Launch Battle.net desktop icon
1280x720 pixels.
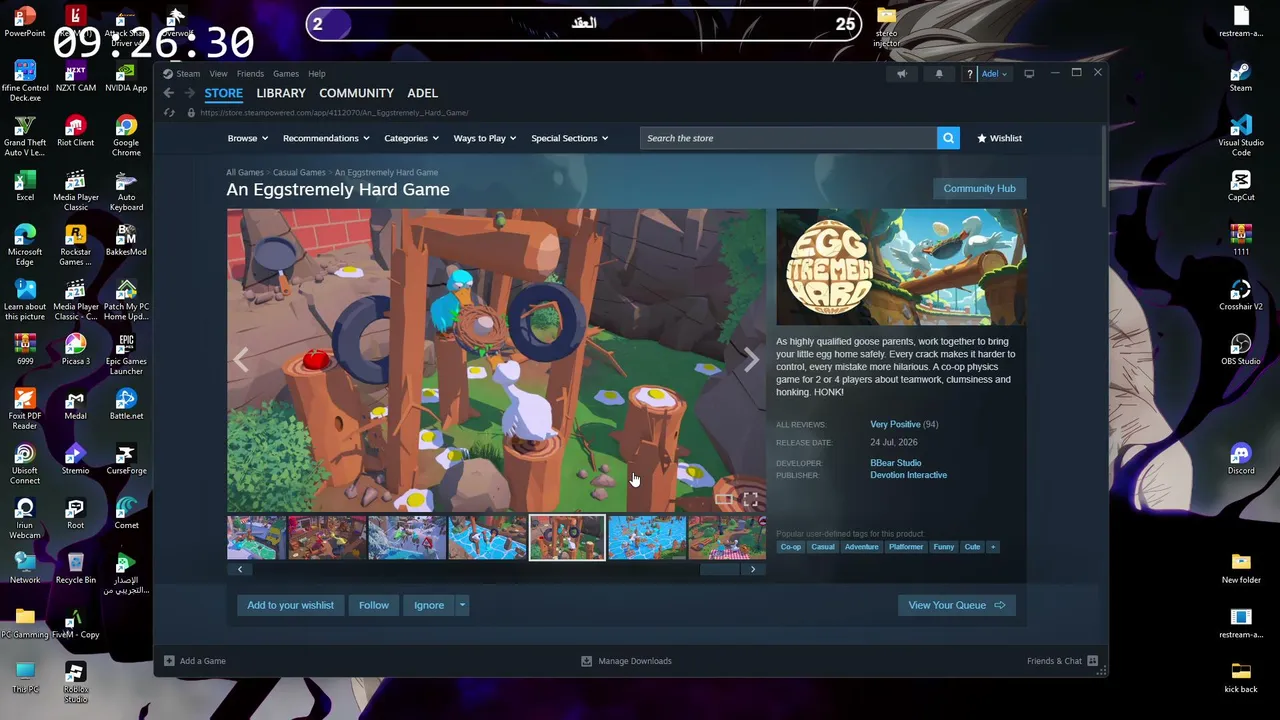coord(126,404)
